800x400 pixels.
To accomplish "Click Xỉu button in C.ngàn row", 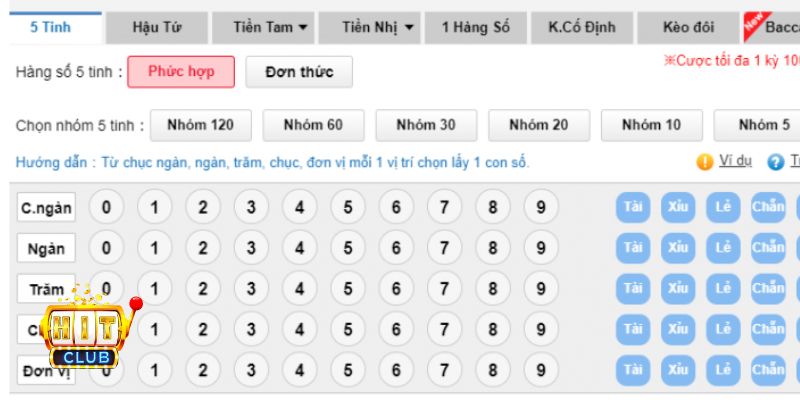I will coord(678,206).
